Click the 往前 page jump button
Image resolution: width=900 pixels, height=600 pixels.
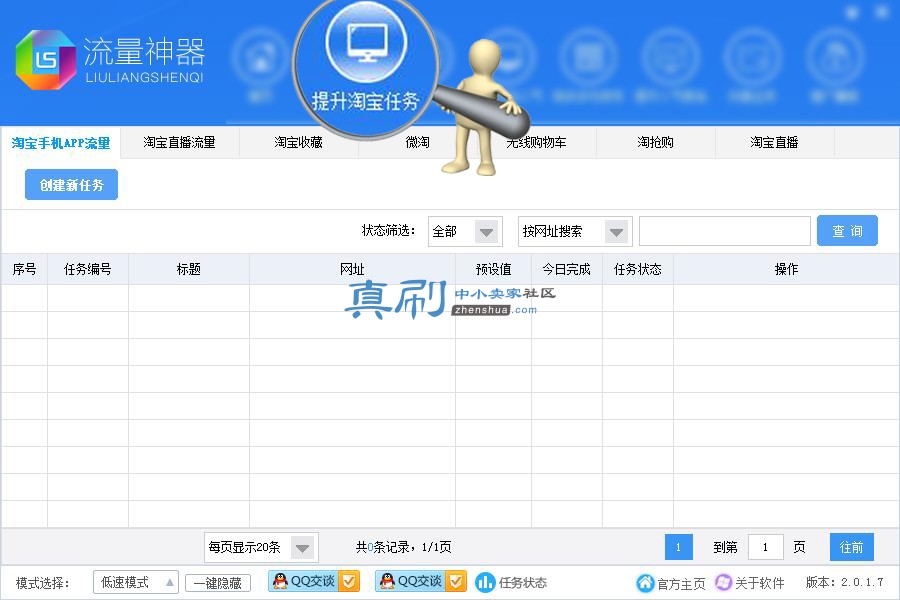[852, 547]
